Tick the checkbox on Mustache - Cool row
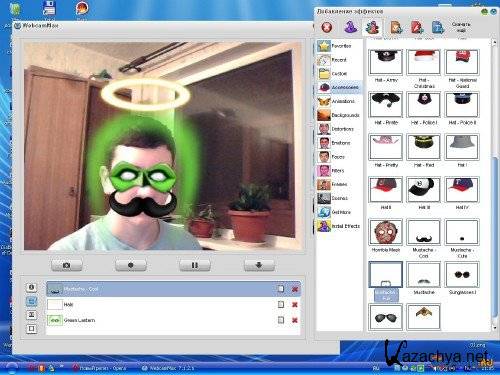This screenshot has width=500, height=375. pos(281,289)
